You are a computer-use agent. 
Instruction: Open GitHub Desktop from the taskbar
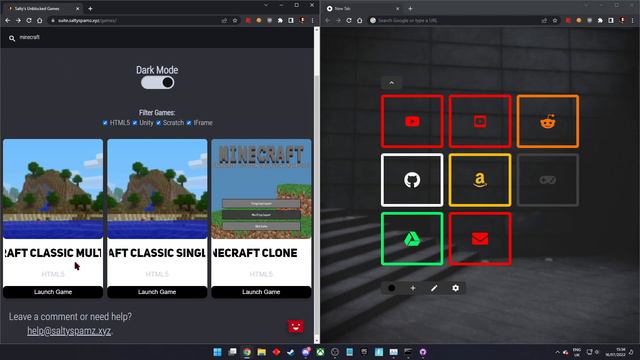(x=422, y=352)
